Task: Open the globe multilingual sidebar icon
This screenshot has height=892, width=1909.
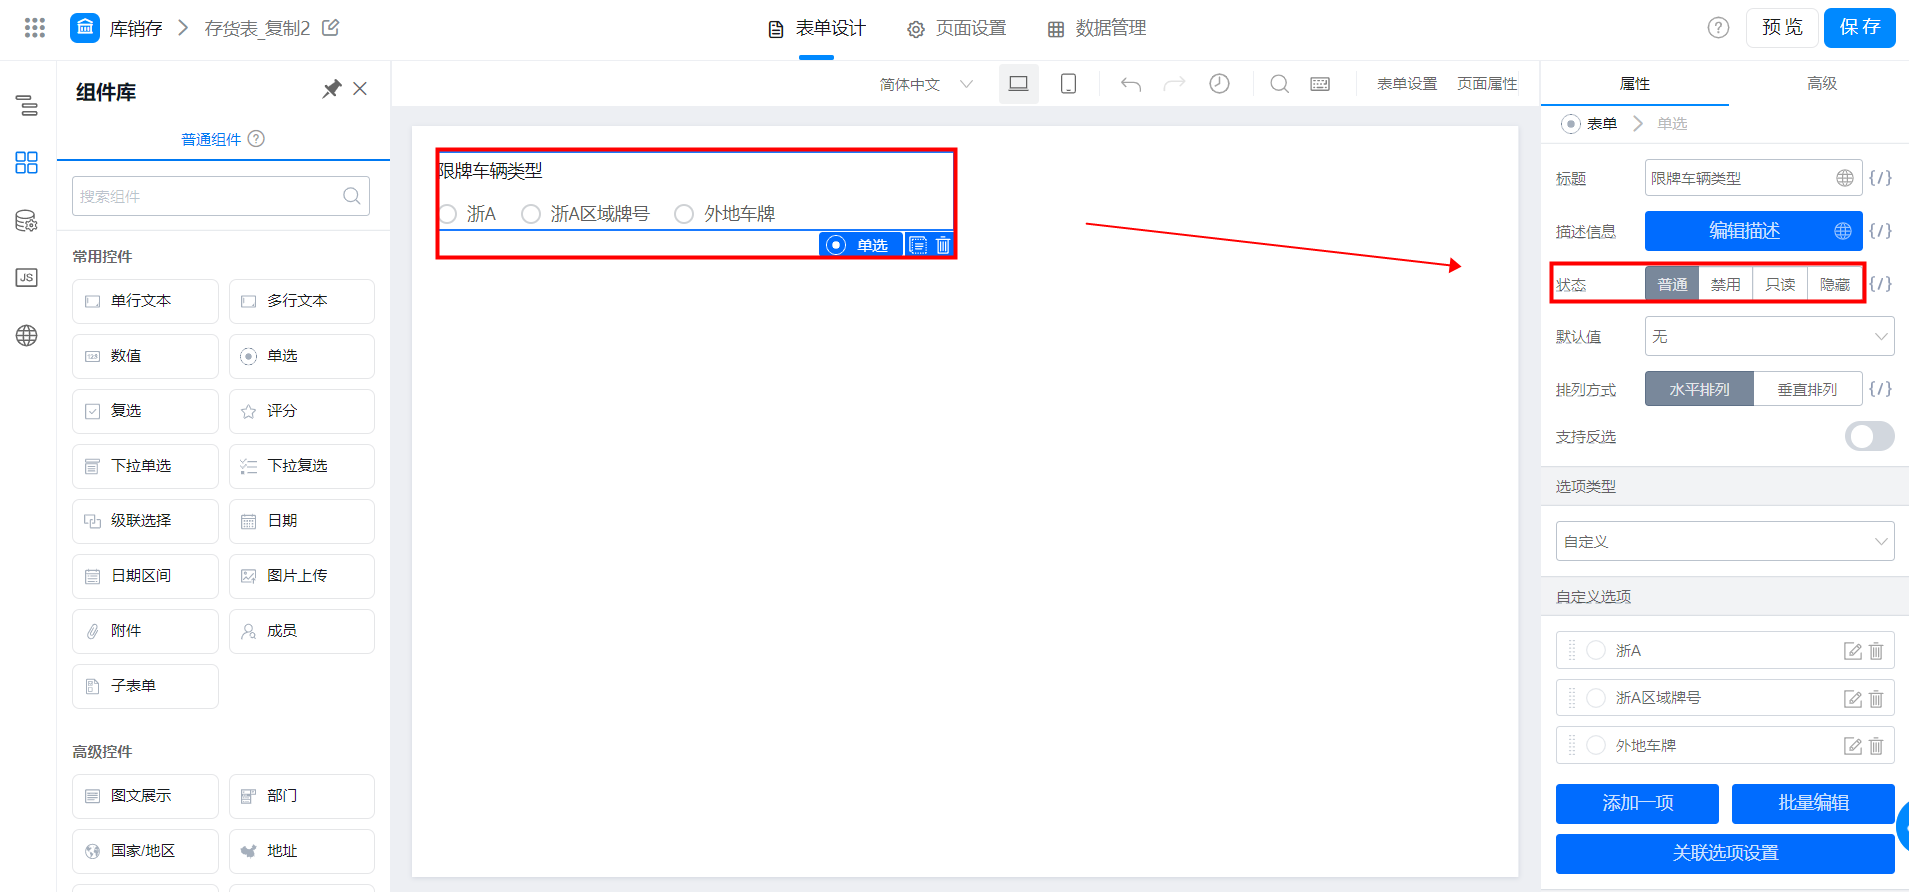Action: 27,336
